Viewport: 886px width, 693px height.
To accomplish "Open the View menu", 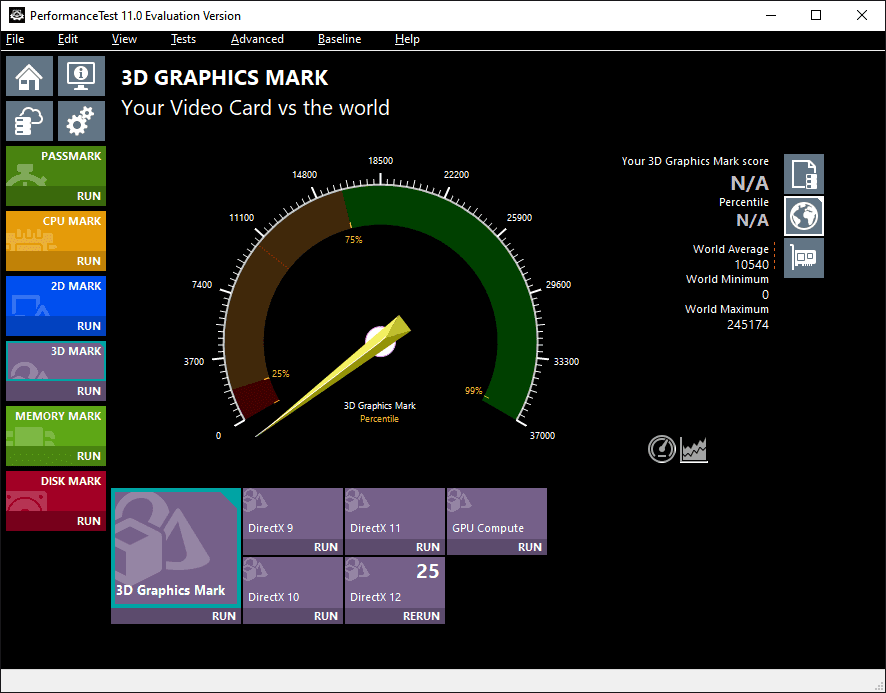I will 124,39.
